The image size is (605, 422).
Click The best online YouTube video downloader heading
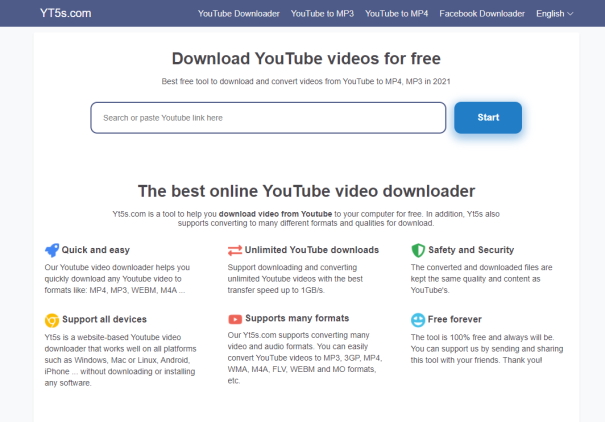coord(306,191)
